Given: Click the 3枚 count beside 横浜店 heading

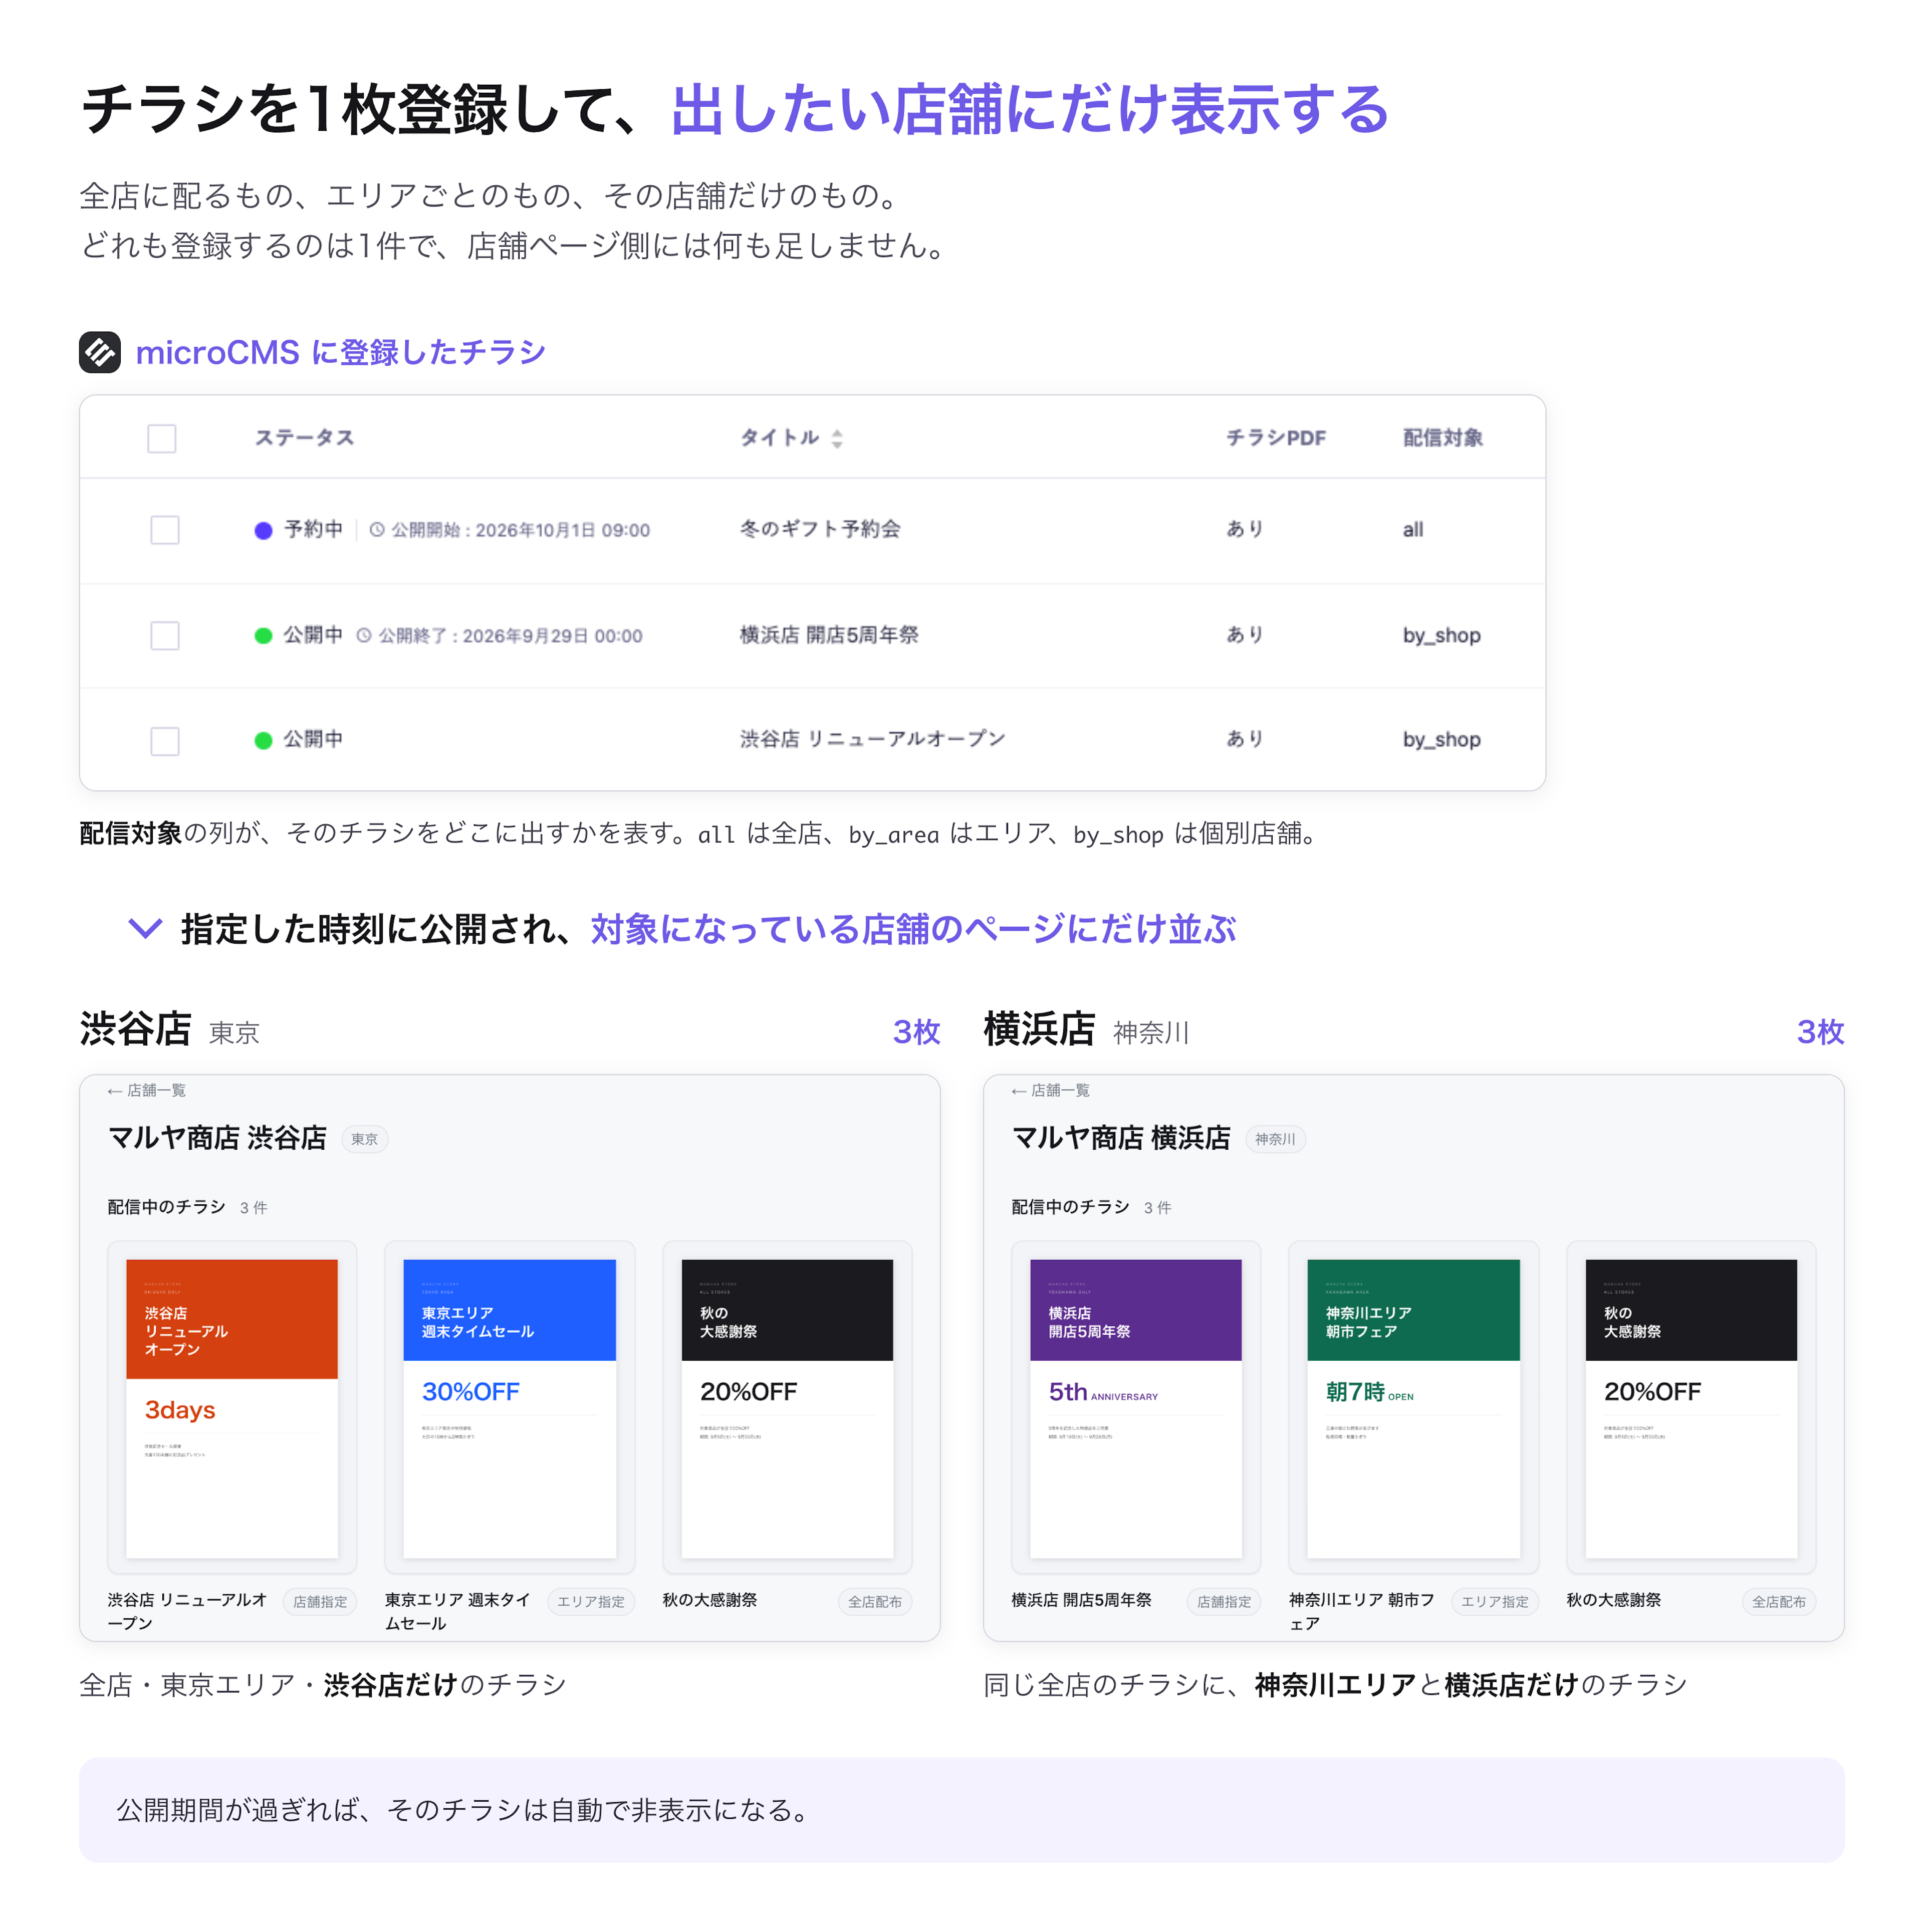Looking at the screenshot, I should (1820, 1032).
